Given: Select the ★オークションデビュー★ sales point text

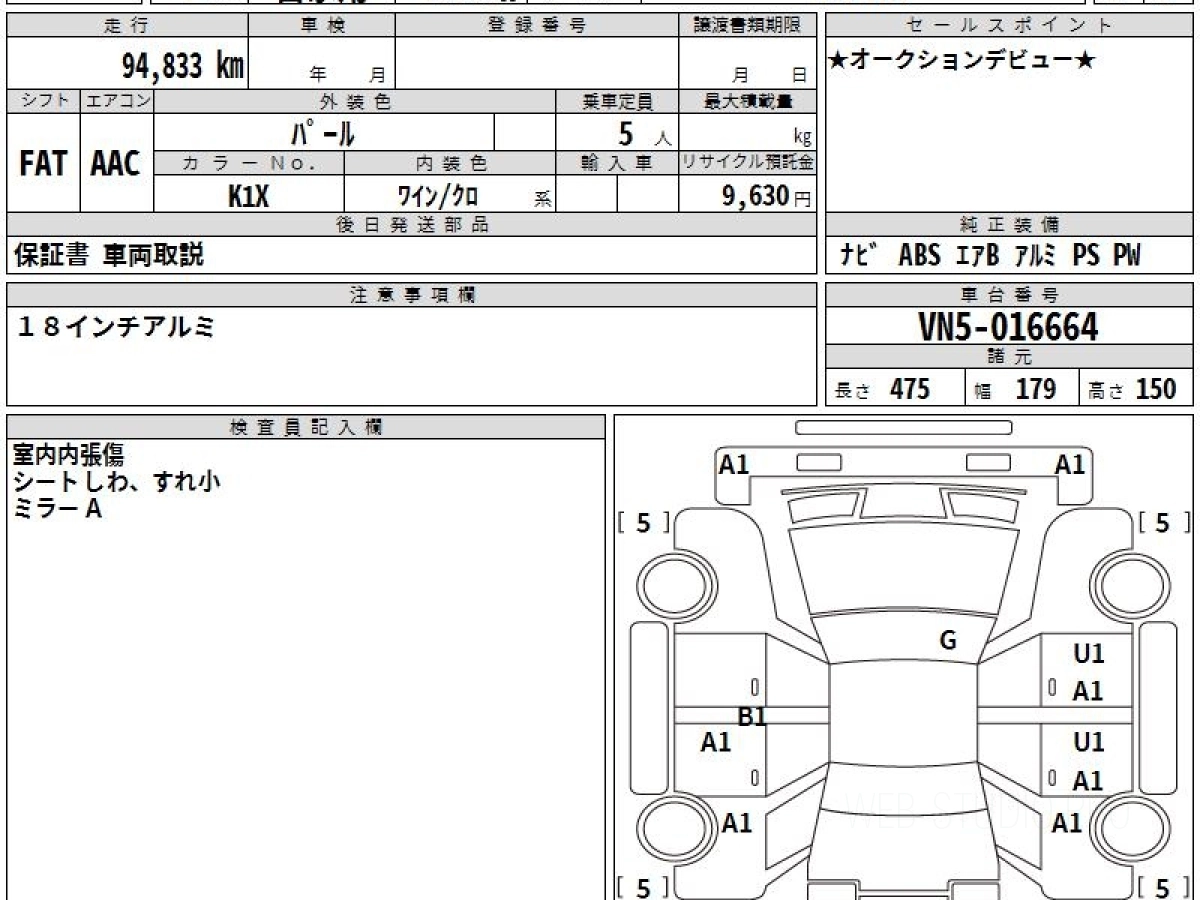Looking at the screenshot, I should pos(963,61).
